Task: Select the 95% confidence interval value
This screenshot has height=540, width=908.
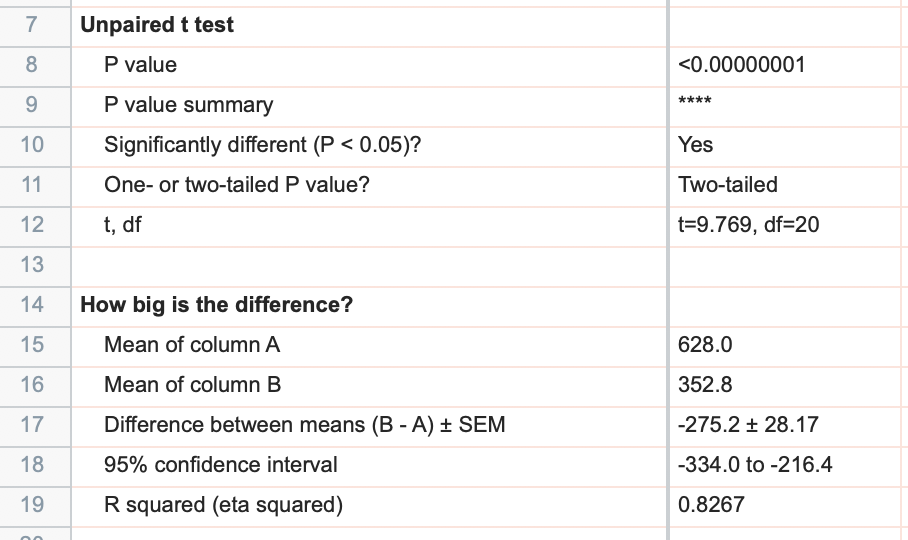Action: pyautogui.click(x=755, y=465)
